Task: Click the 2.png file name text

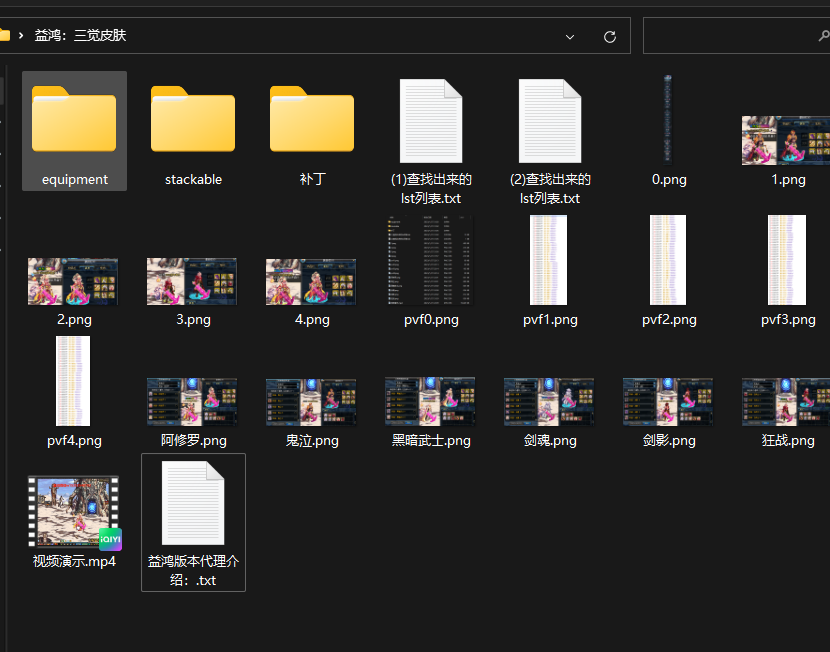Action: click(74, 320)
